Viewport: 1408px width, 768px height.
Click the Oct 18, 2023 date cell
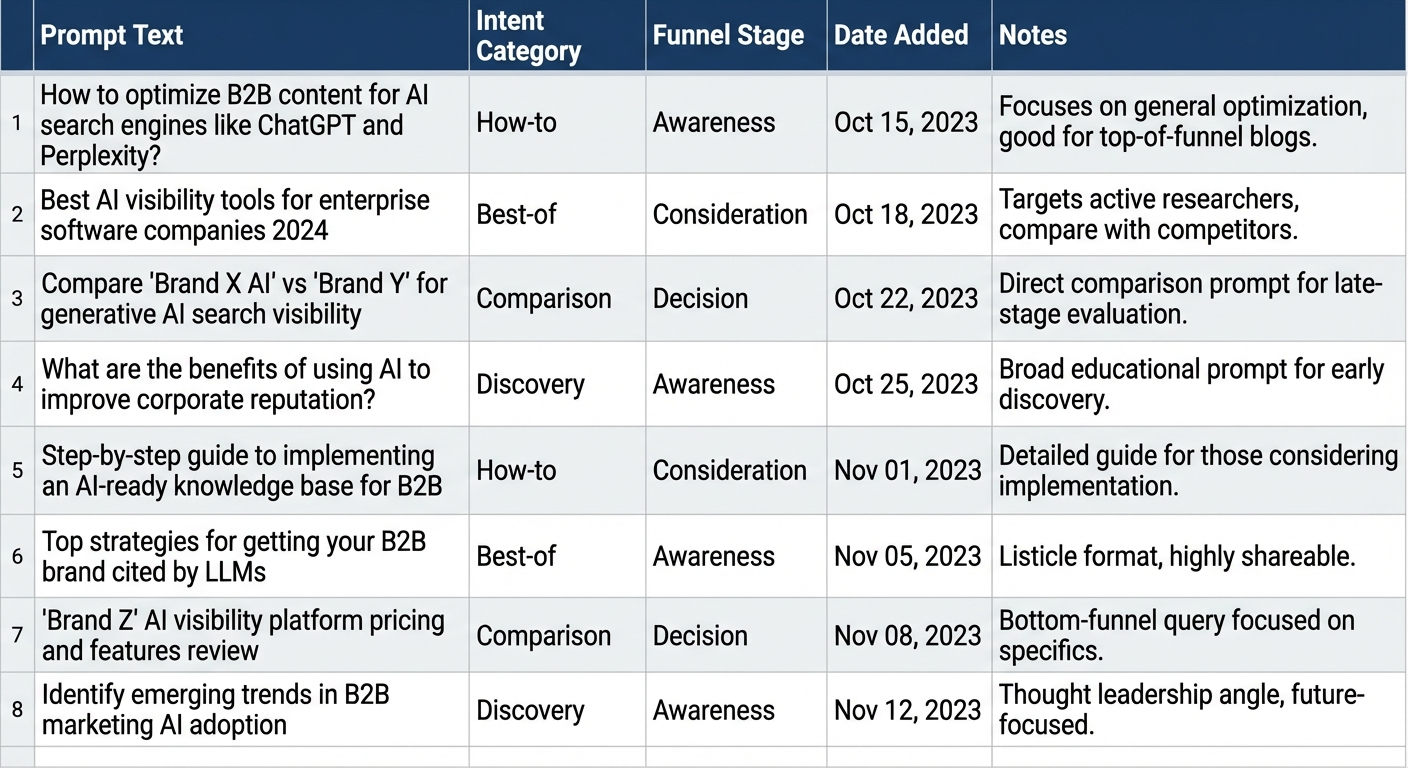tap(905, 214)
